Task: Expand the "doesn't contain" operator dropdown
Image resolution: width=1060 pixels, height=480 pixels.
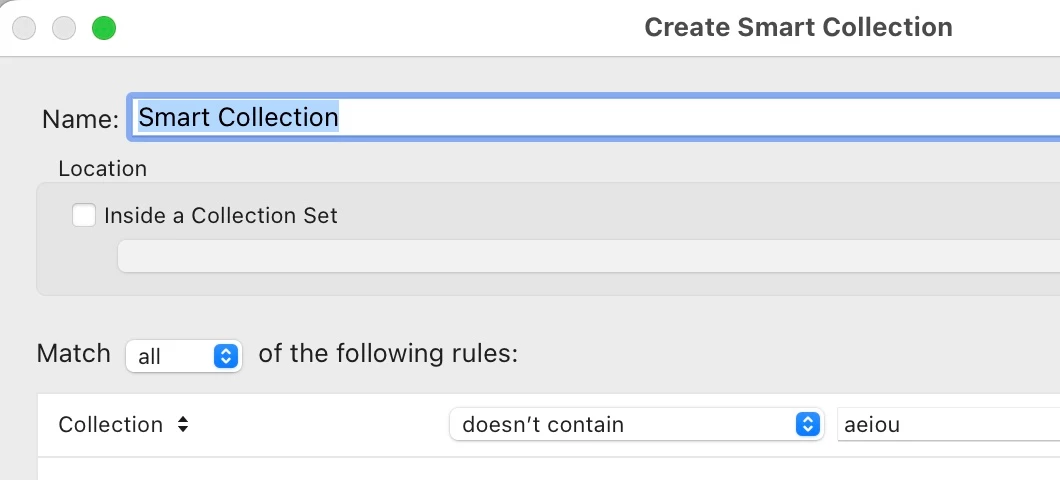Action: click(x=636, y=424)
